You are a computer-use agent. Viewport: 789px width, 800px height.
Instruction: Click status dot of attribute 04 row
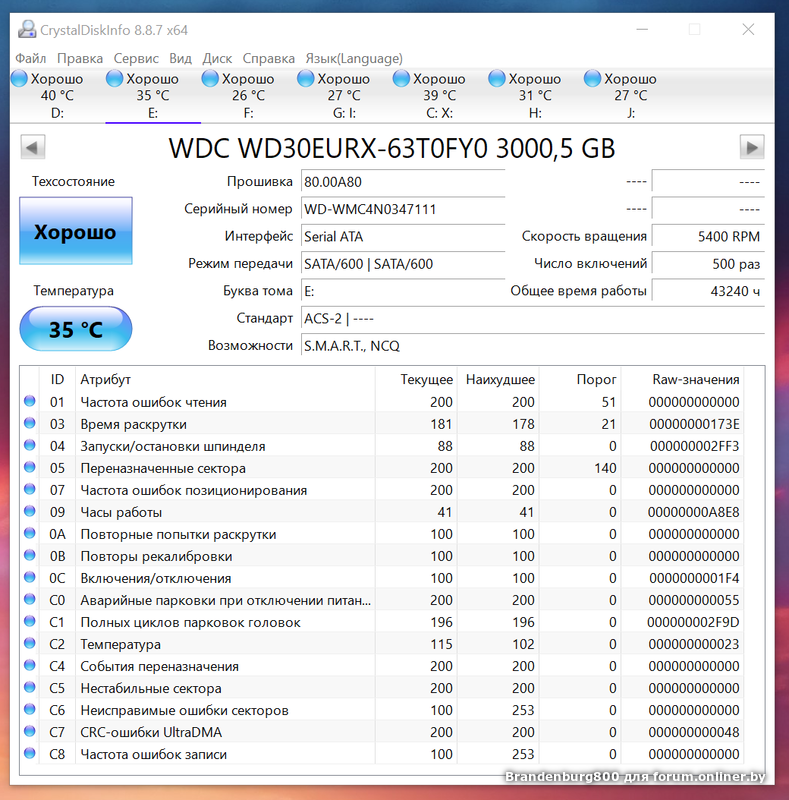pyautogui.click(x=30, y=445)
